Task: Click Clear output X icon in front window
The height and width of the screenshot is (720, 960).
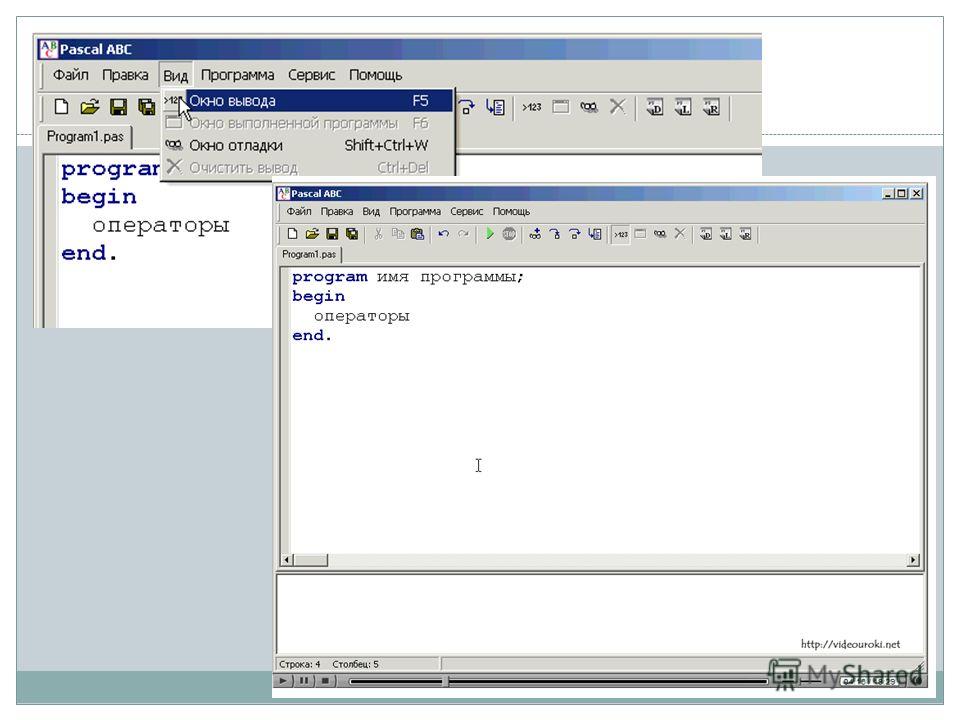Action: (x=680, y=234)
